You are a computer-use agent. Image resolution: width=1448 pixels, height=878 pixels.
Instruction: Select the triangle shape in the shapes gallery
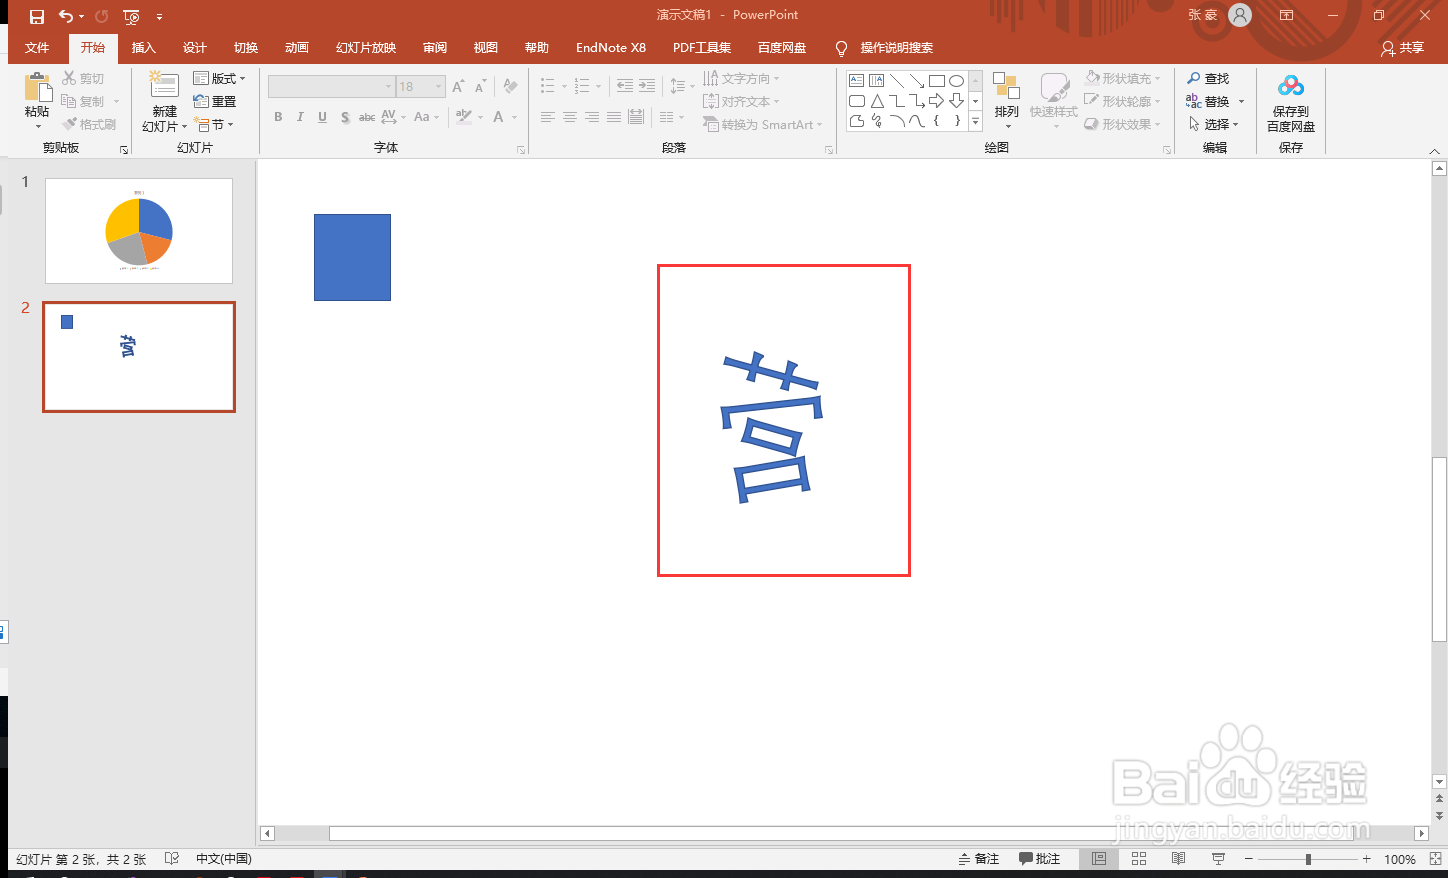(x=877, y=101)
